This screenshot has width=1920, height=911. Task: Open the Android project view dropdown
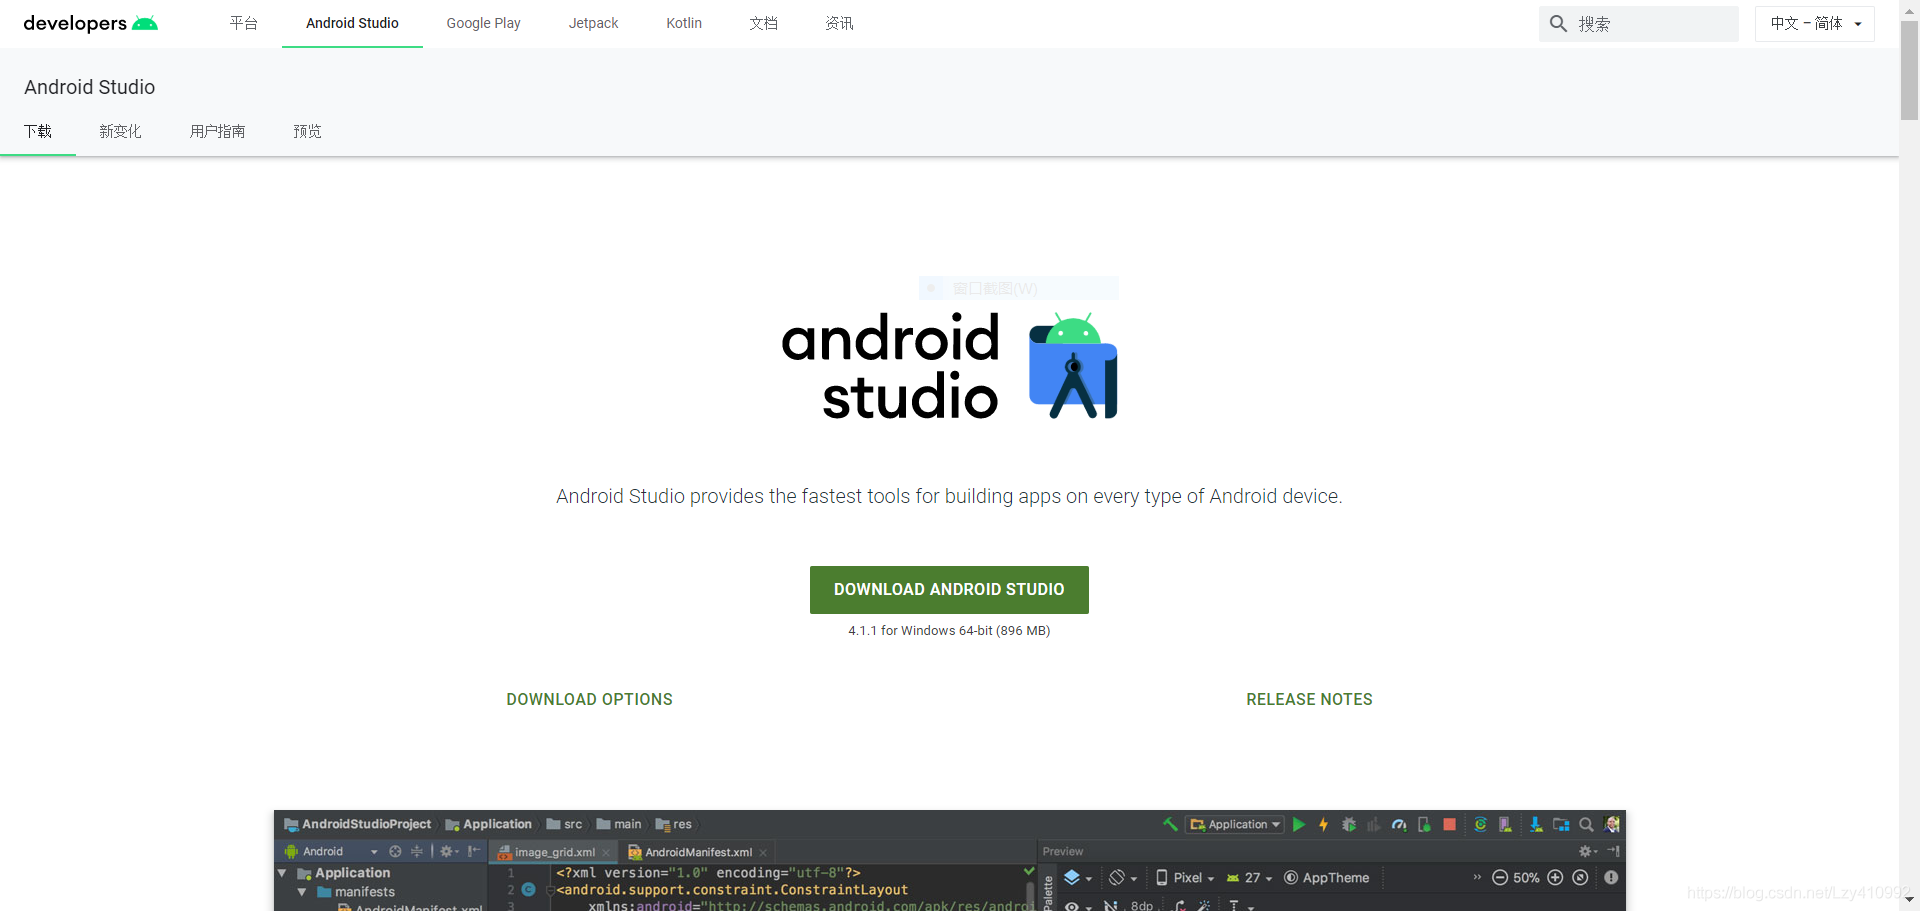pos(331,852)
